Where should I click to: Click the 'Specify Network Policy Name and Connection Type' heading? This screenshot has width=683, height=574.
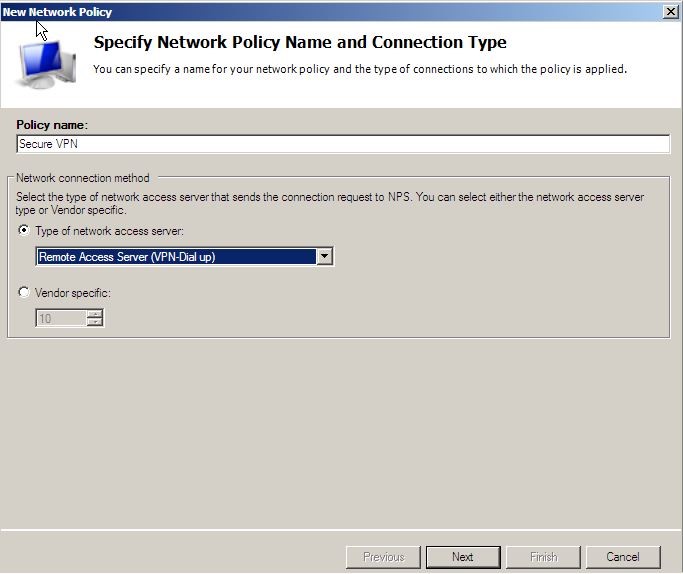(300, 43)
